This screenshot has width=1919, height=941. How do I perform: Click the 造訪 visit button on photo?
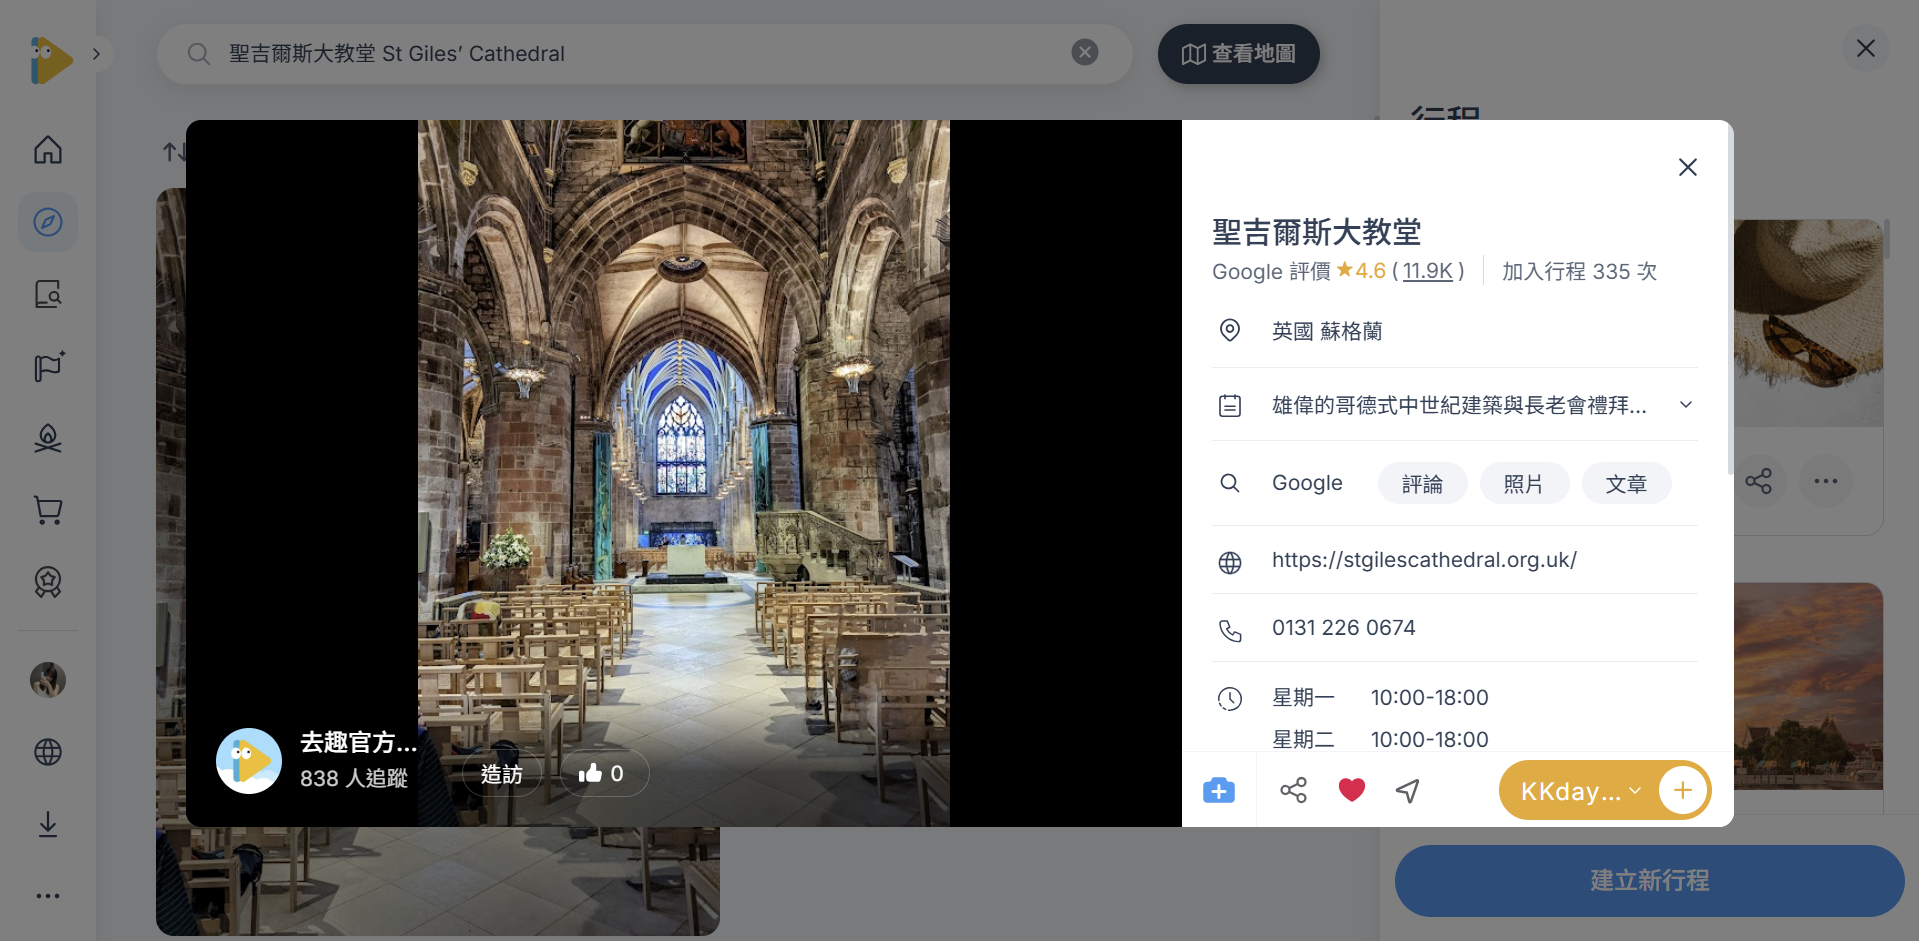pyautogui.click(x=502, y=774)
